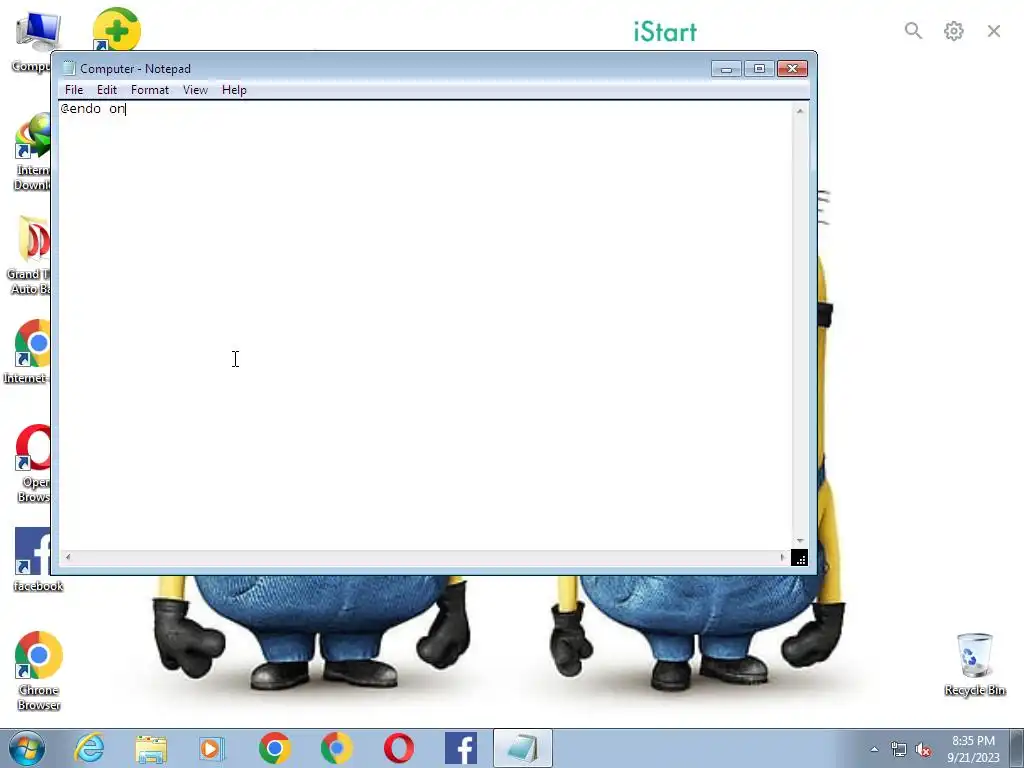Image resolution: width=1024 pixels, height=768 pixels.
Task: Click the vertical scrollbar up arrow
Action: [x=800, y=111]
